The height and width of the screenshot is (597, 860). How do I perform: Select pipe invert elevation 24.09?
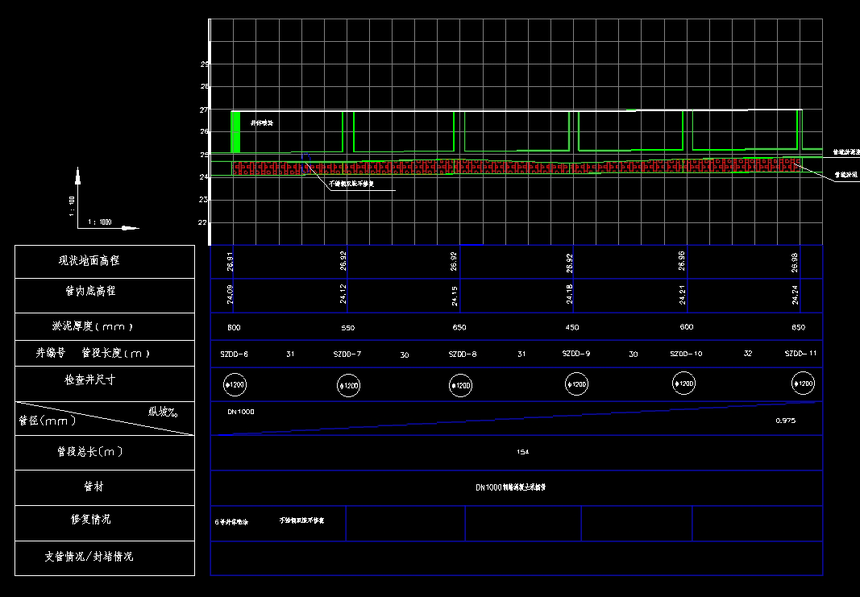(x=230, y=295)
